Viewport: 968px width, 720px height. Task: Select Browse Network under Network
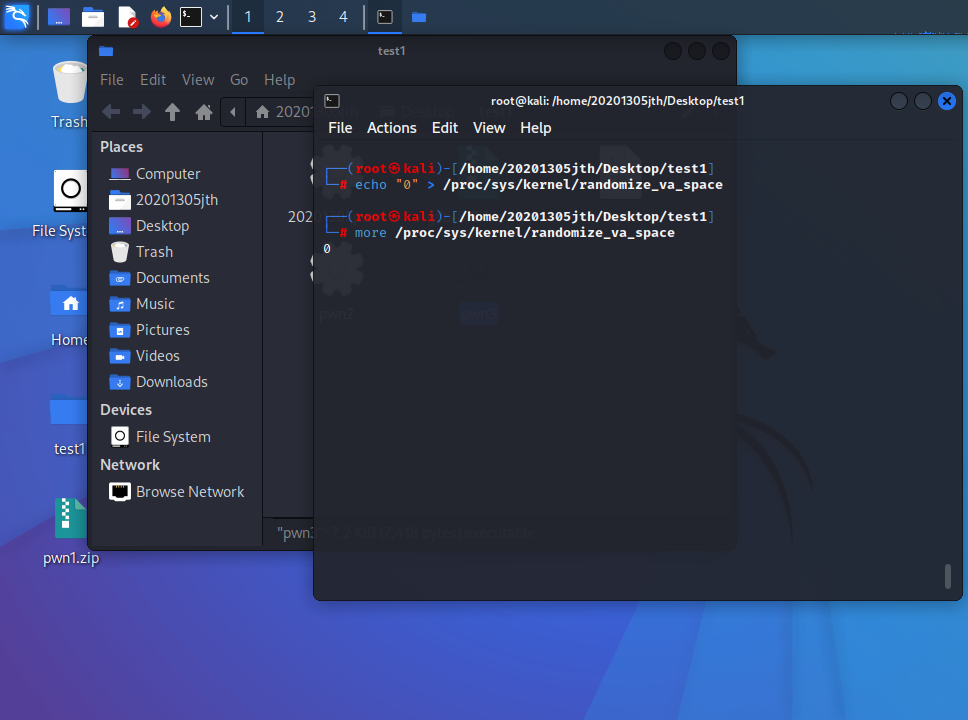tap(177, 492)
